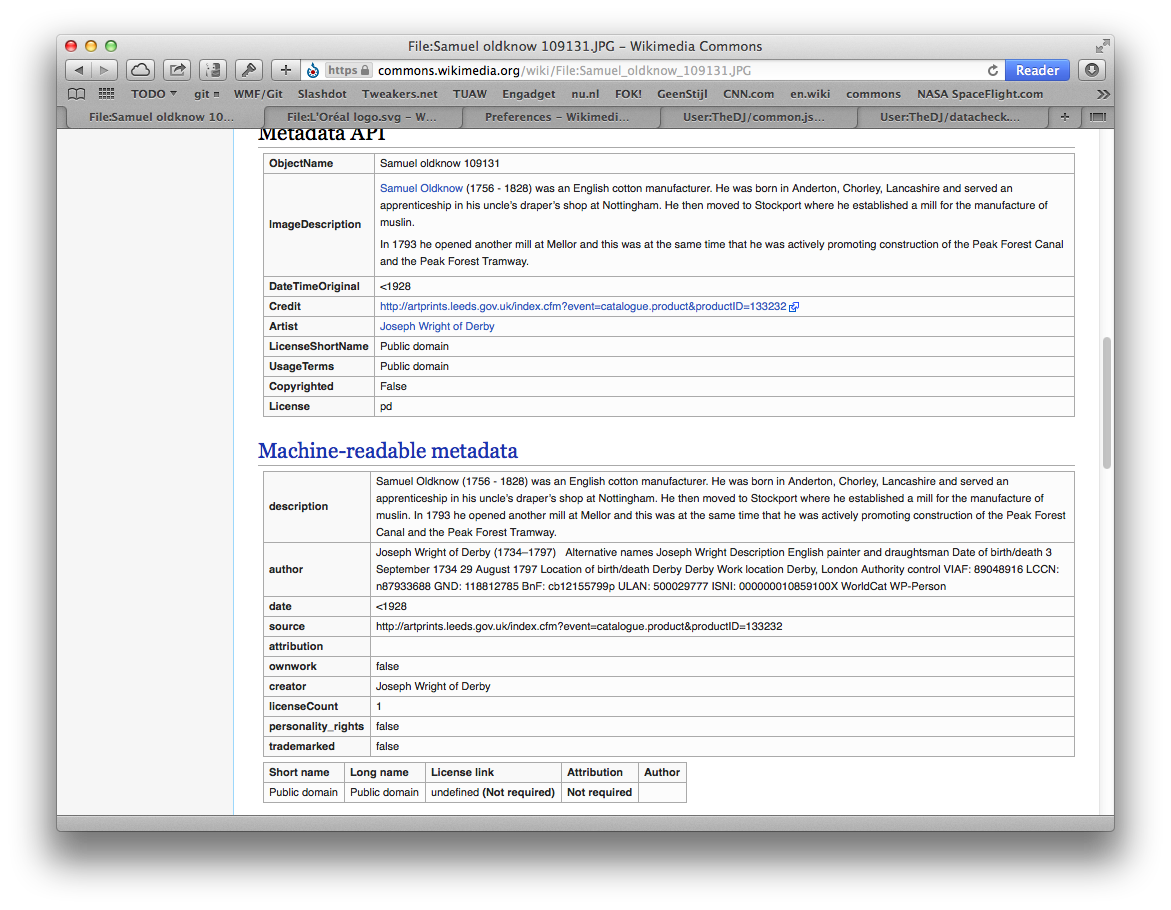Image resolution: width=1171 pixels, height=910 pixels.
Task: Click the LicenseShortName row label
Action: 319,346
